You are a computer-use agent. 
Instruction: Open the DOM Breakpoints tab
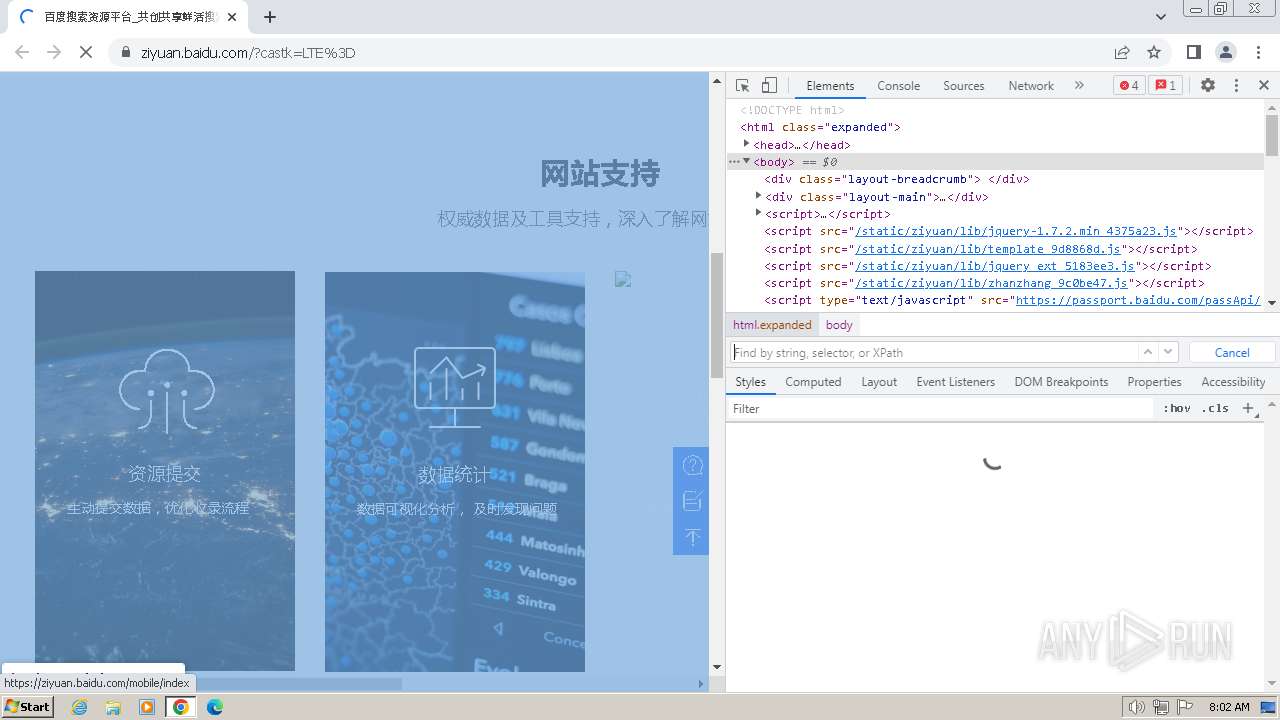[1061, 382]
